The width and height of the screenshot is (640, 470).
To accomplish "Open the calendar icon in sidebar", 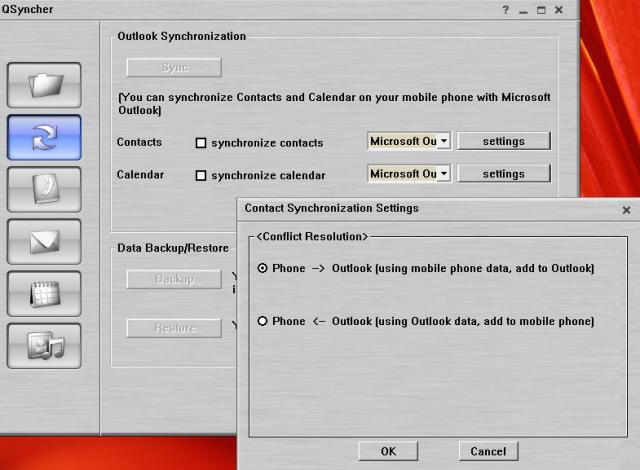I will [x=44, y=294].
